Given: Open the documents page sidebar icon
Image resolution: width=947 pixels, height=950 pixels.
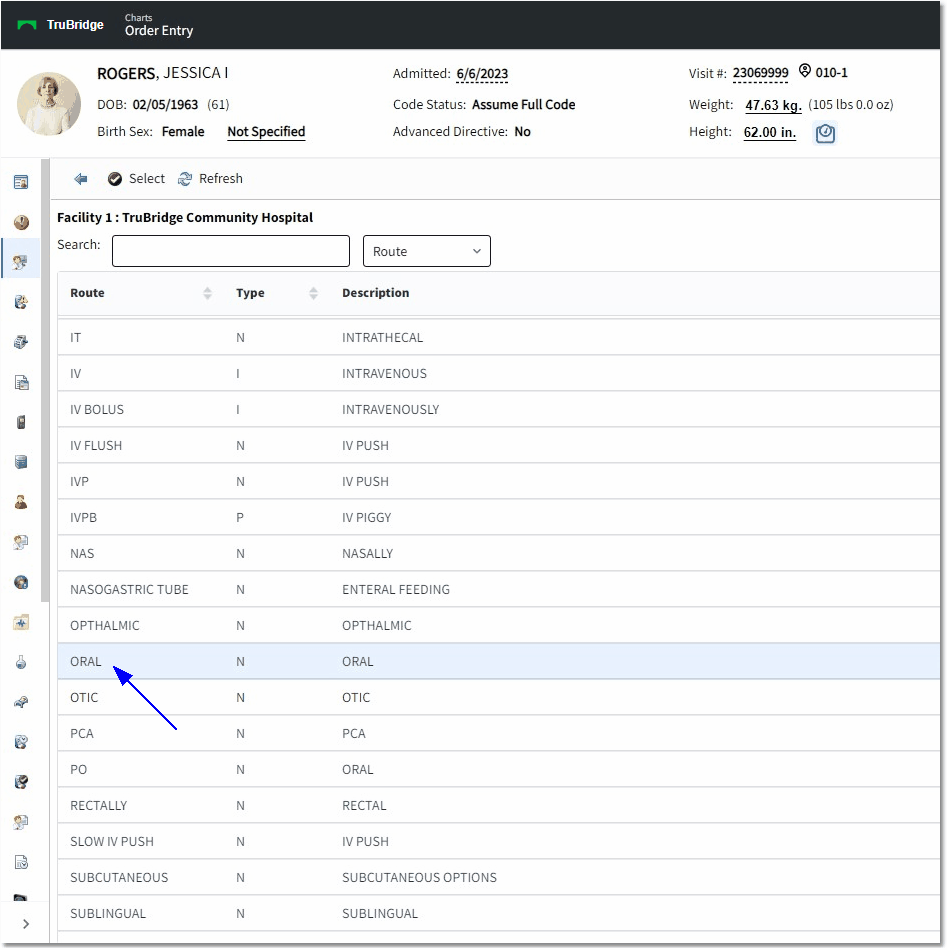Looking at the screenshot, I should click(21, 382).
